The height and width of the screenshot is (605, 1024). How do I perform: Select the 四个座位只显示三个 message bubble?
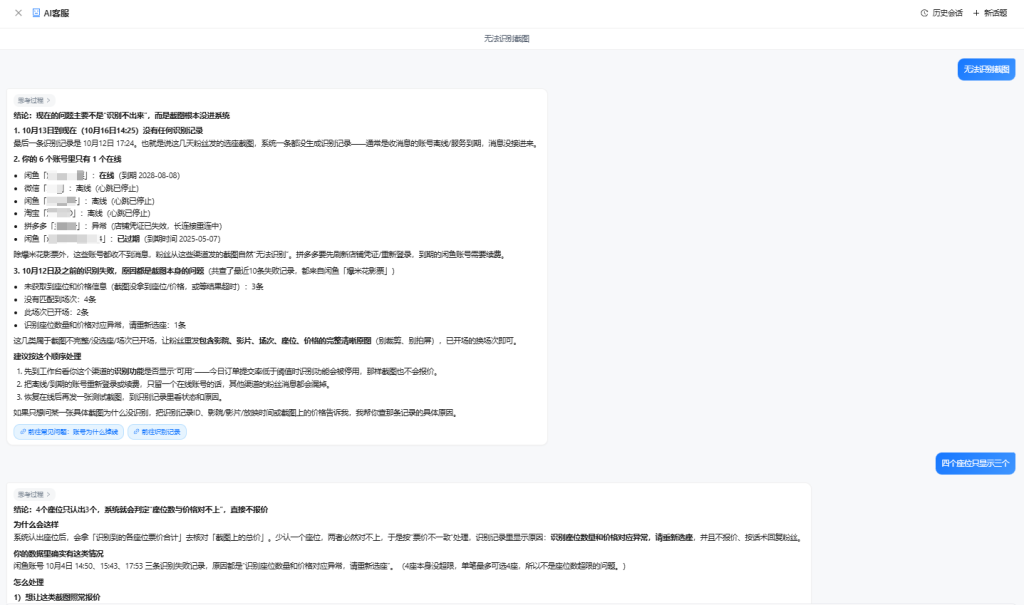[975, 463]
